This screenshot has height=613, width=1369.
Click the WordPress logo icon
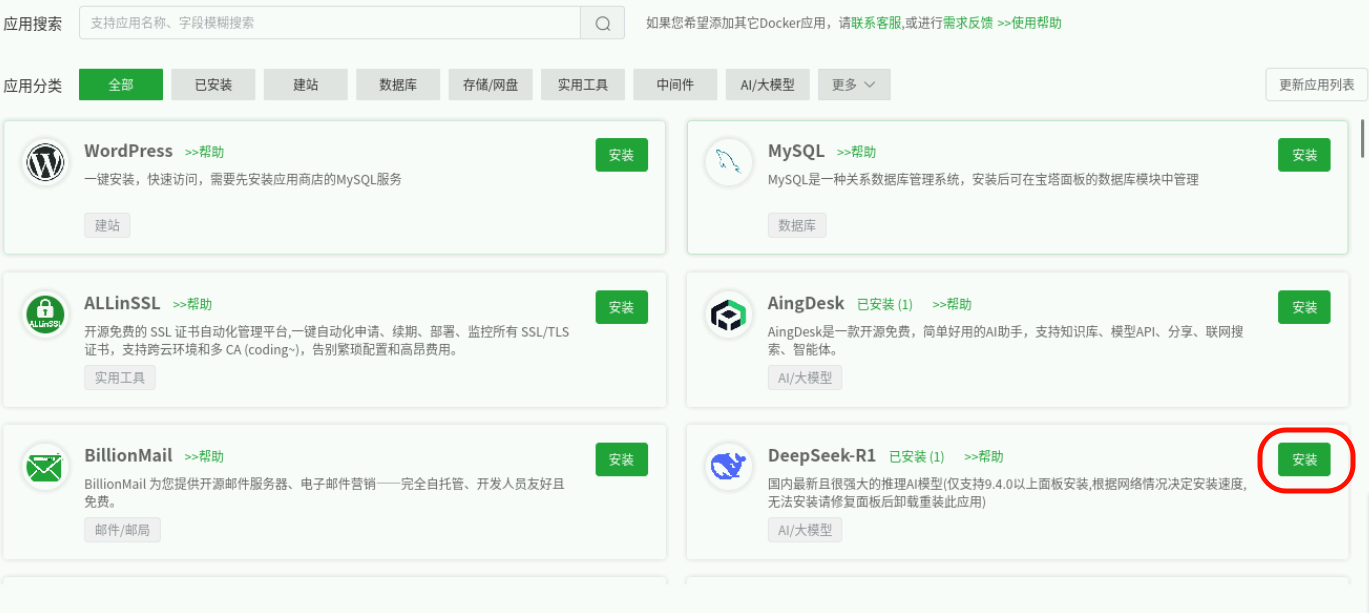(x=46, y=163)
